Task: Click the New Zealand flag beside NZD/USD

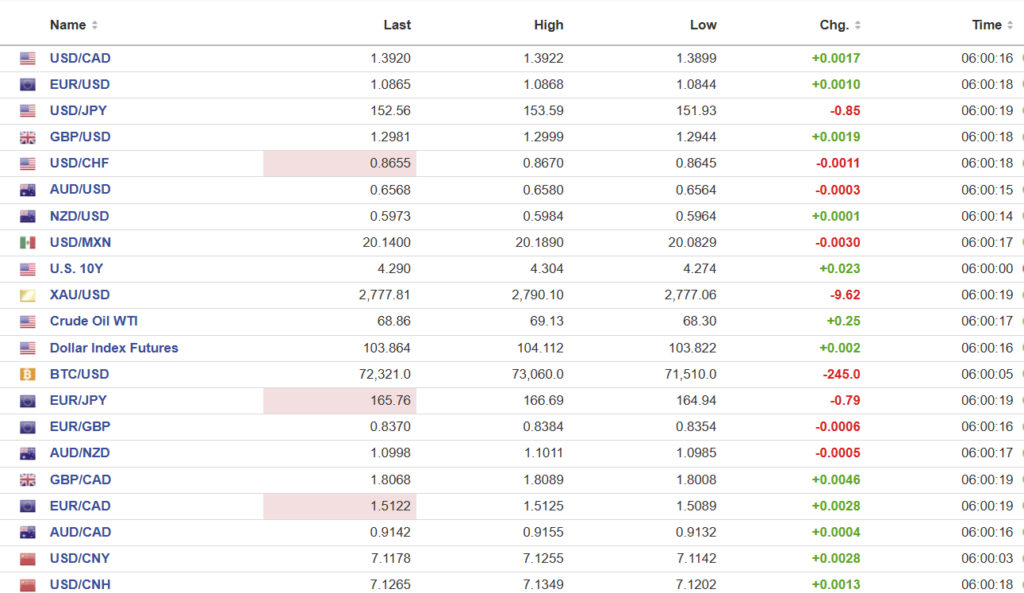Action: click(27, 216)
